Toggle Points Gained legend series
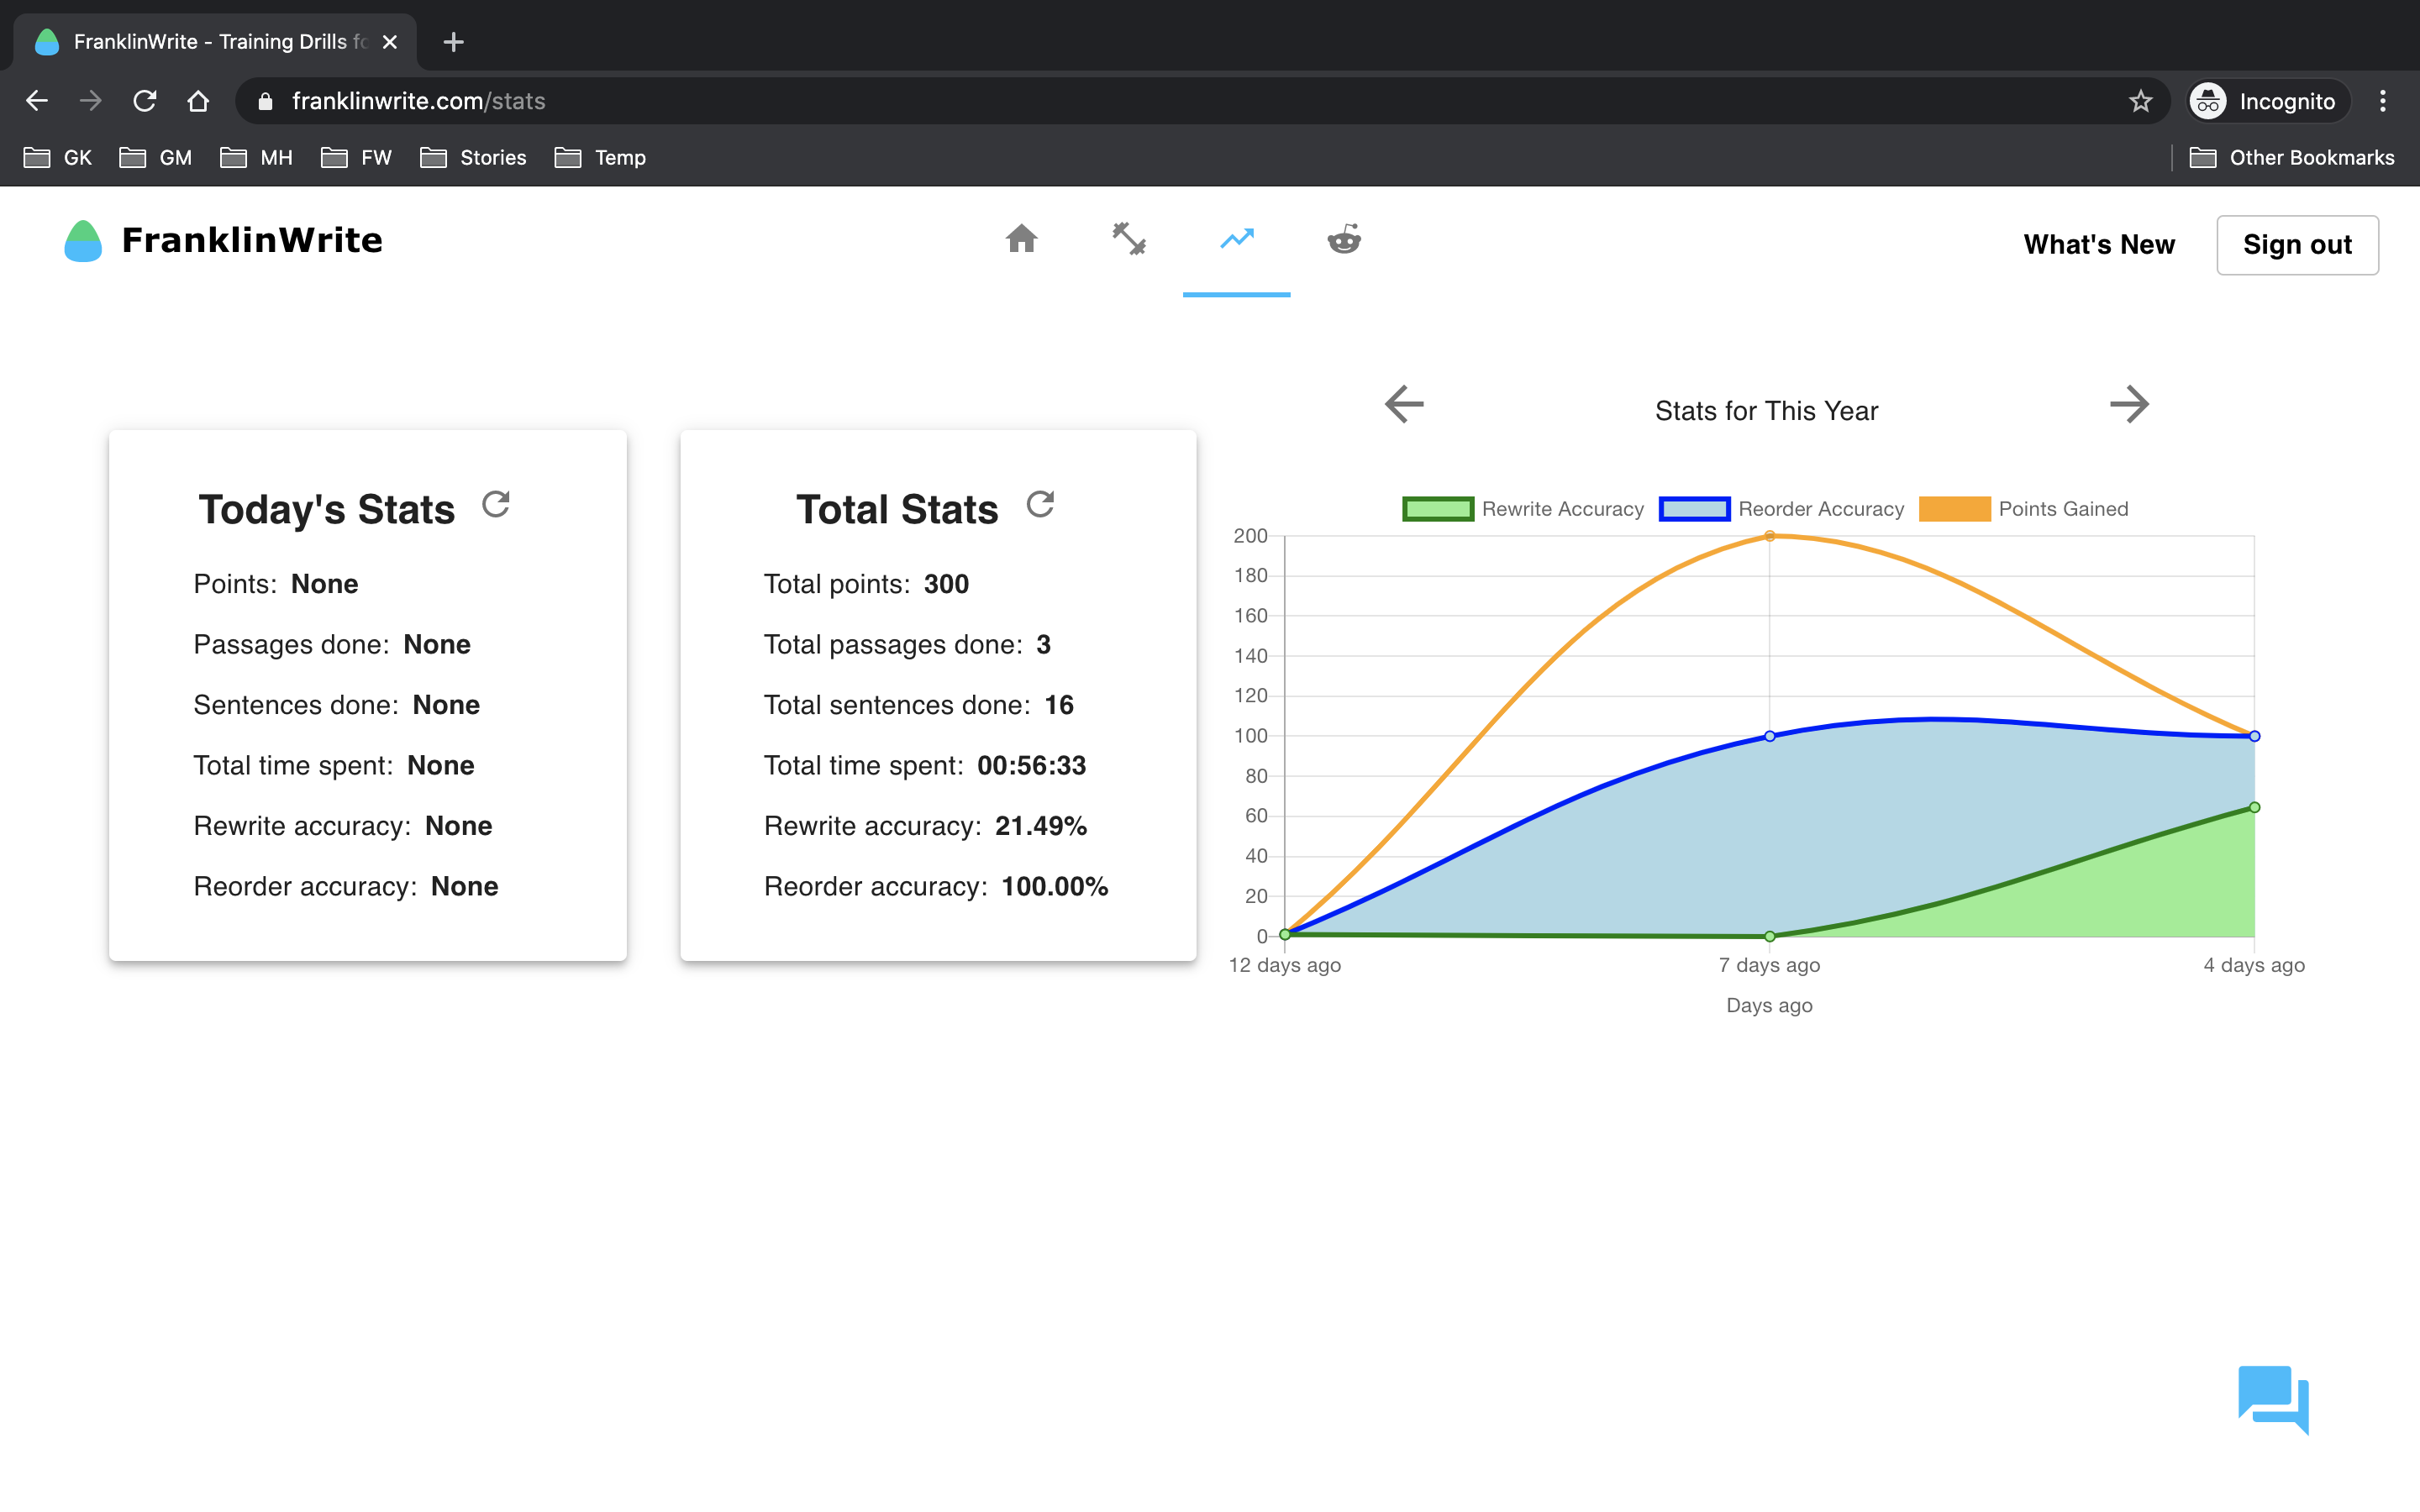The width and height of the screenshot is (2420, 1512). tap(2024, 509)
